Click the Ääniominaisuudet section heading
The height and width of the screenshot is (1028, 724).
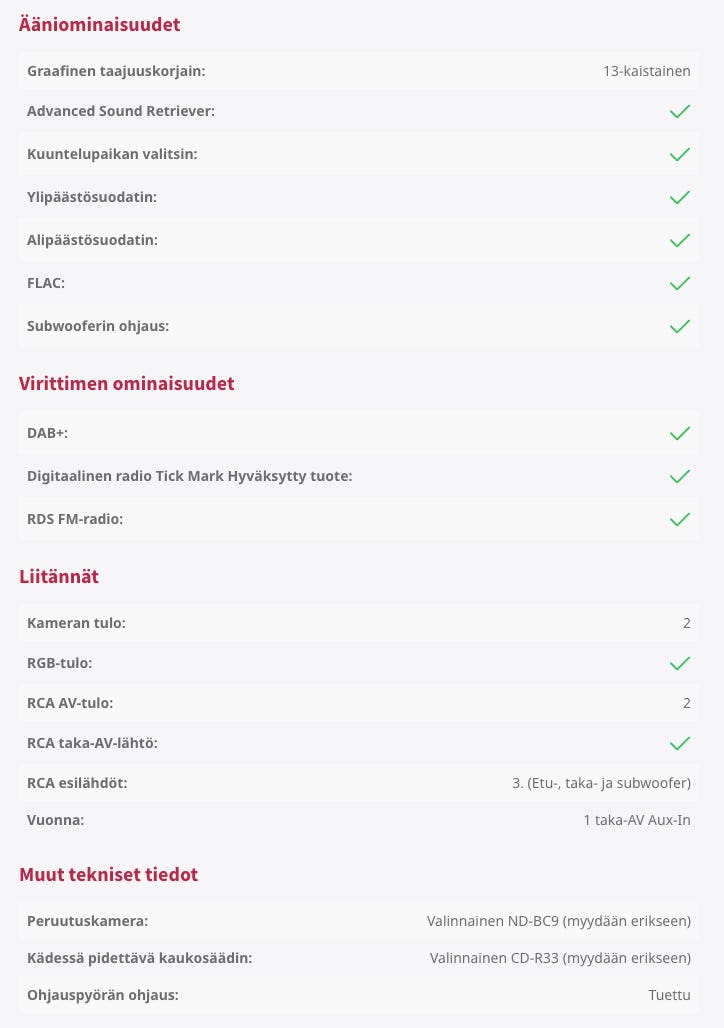click(100, 25)
